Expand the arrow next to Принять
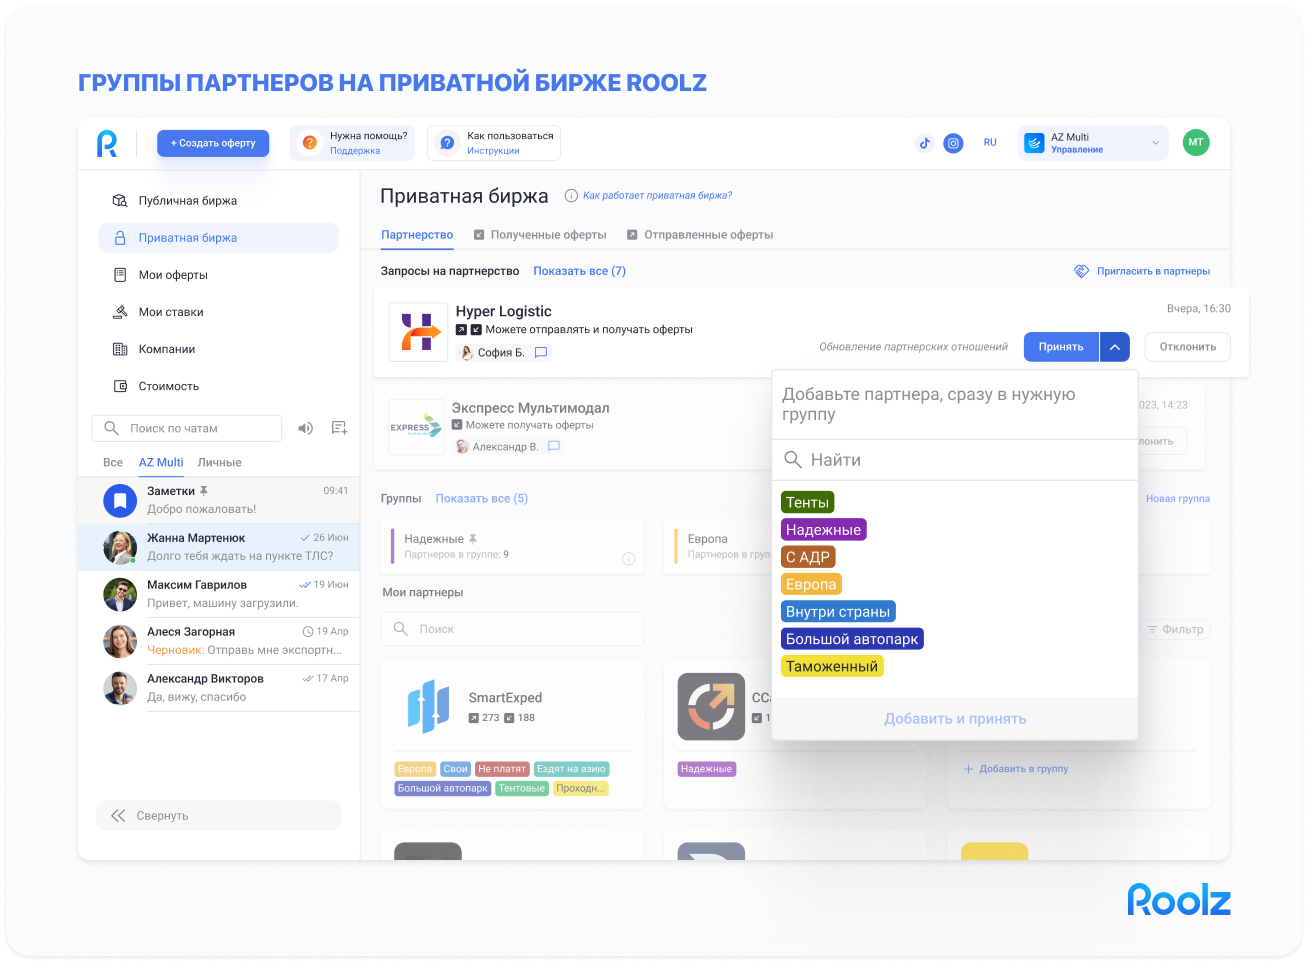This screenshot has width=1308, height=962. point(1114,347)
